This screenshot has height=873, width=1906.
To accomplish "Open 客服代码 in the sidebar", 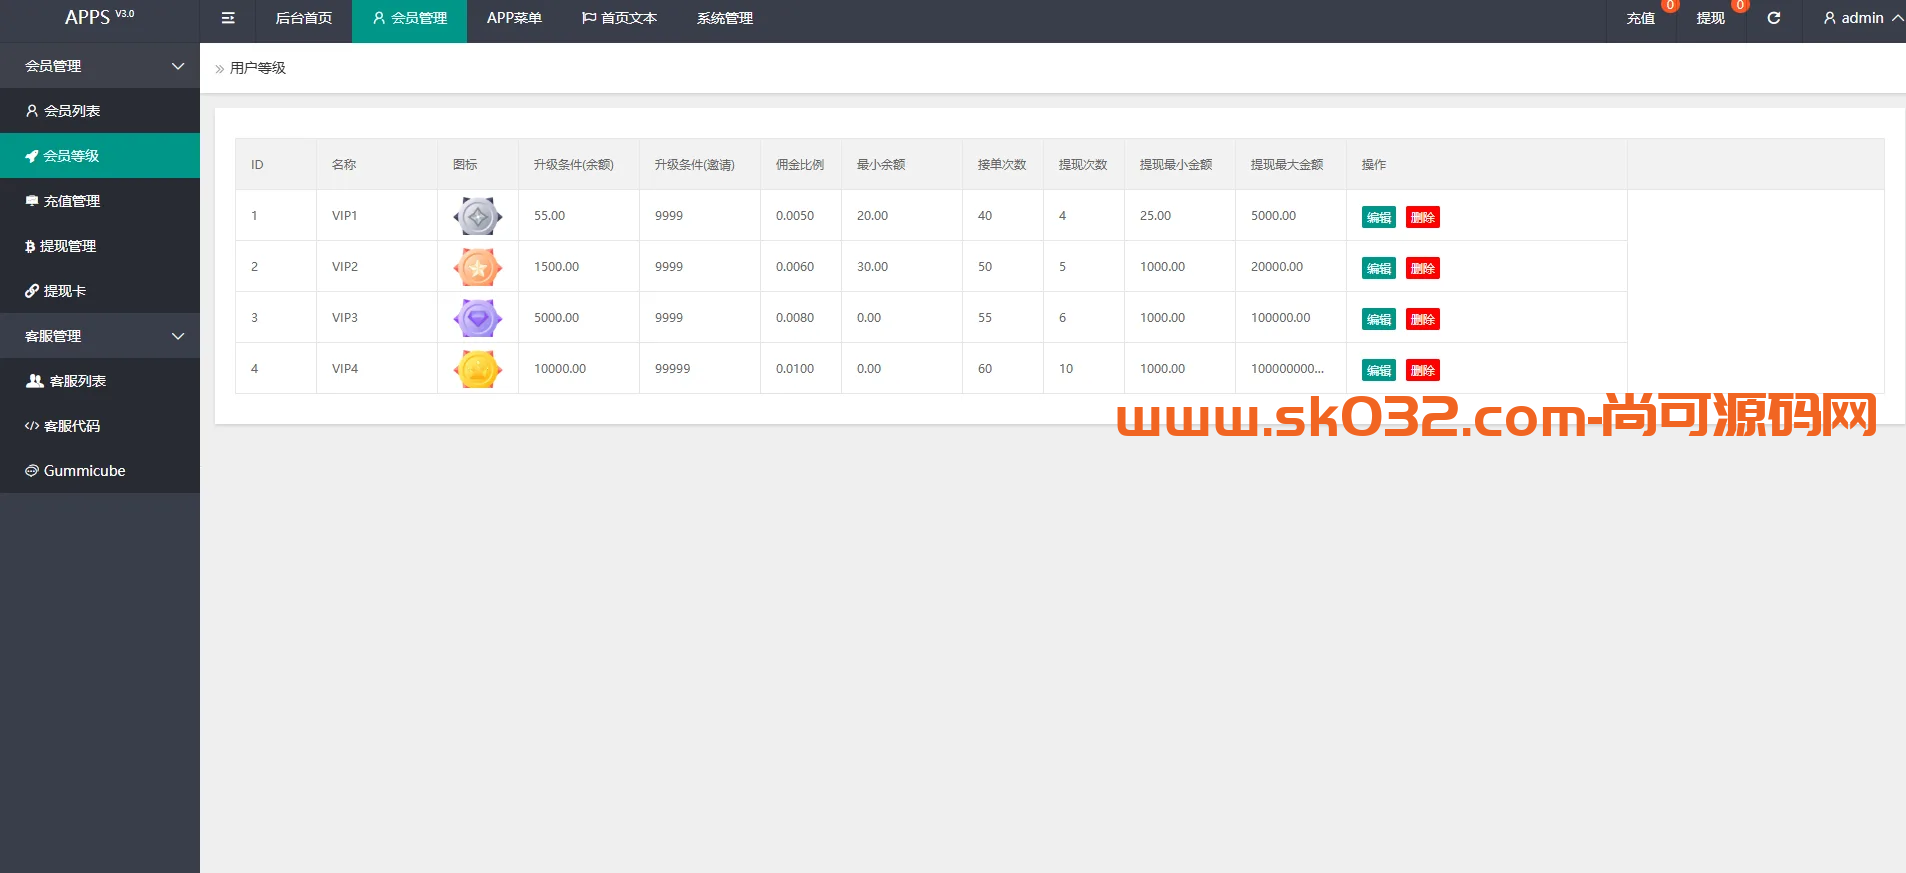I will click(x=72, y=426).
